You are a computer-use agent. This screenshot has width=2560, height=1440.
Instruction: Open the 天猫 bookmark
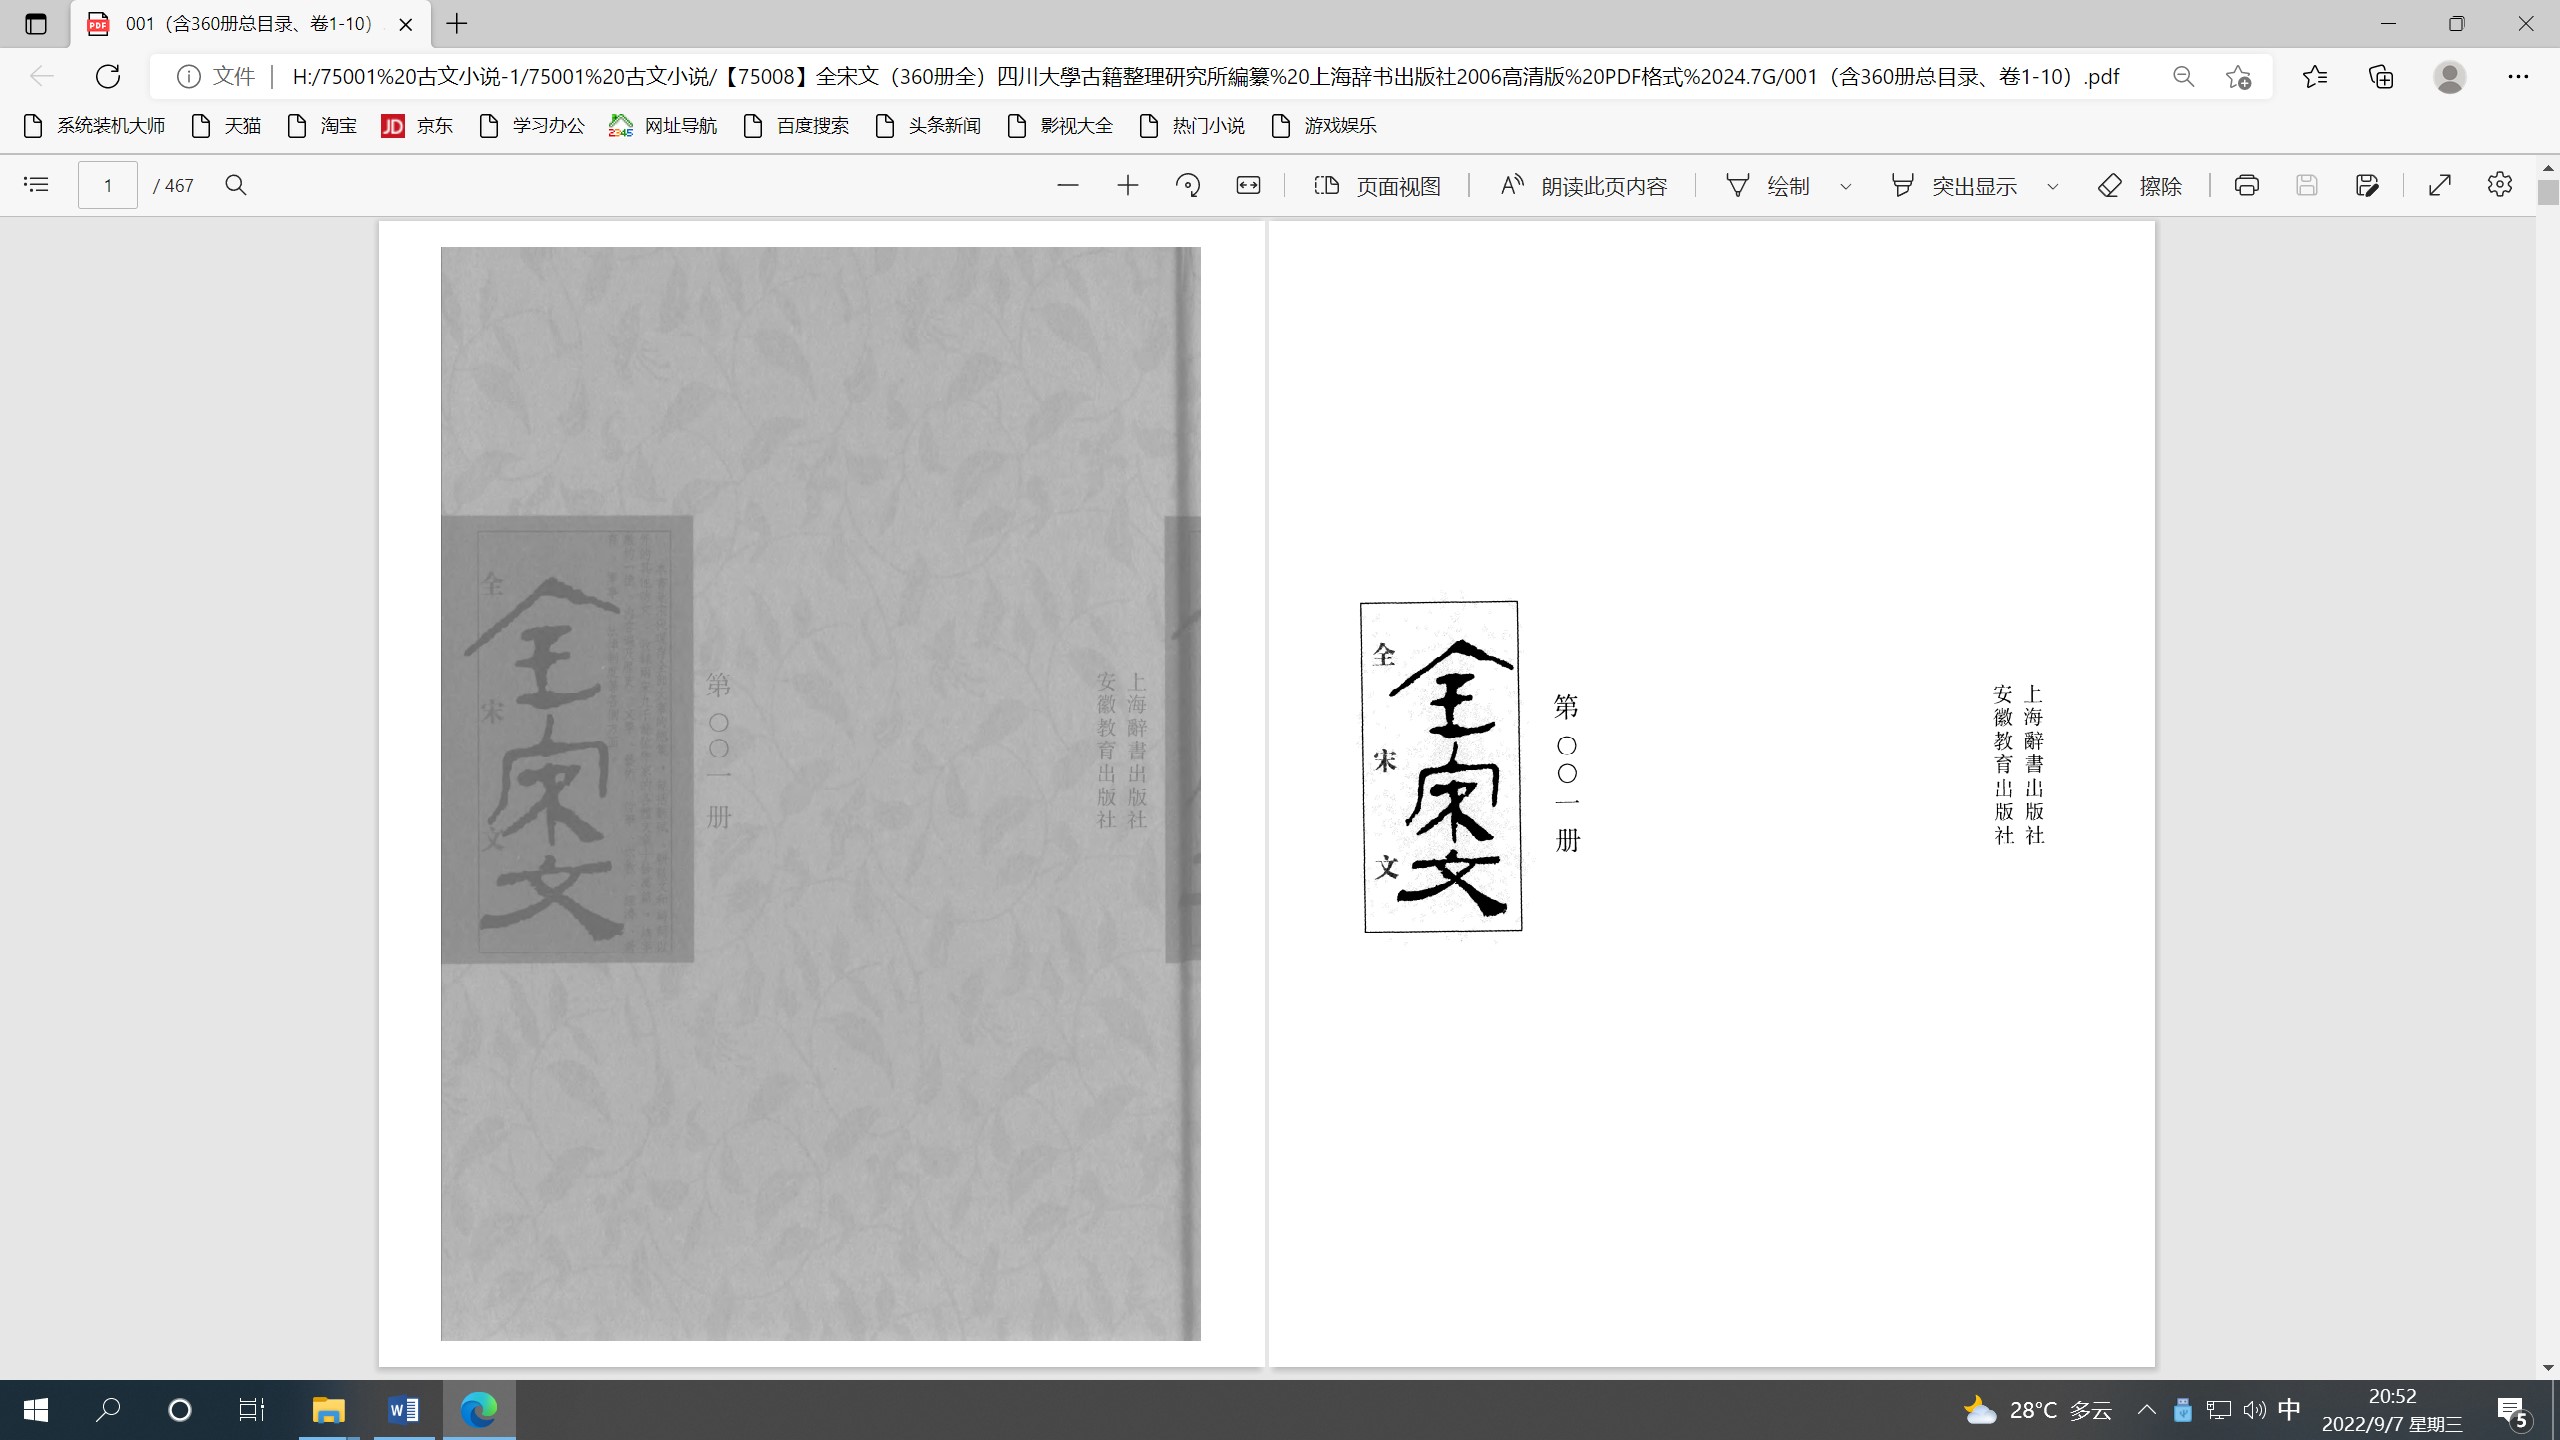[x=226, y=126]
